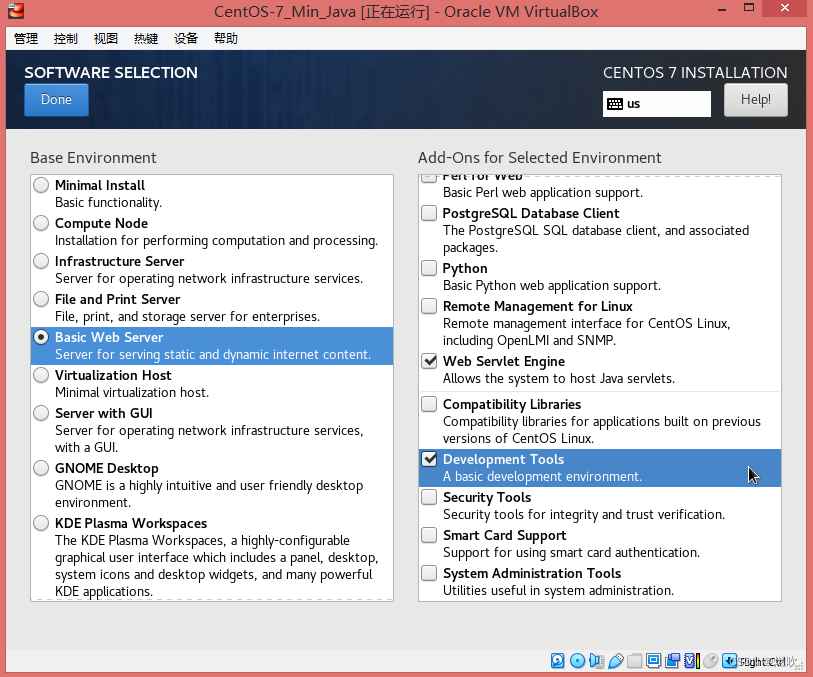Choose the Server with GUI radio button
This screenshot has height=677, width=813.
click(41, 413)
